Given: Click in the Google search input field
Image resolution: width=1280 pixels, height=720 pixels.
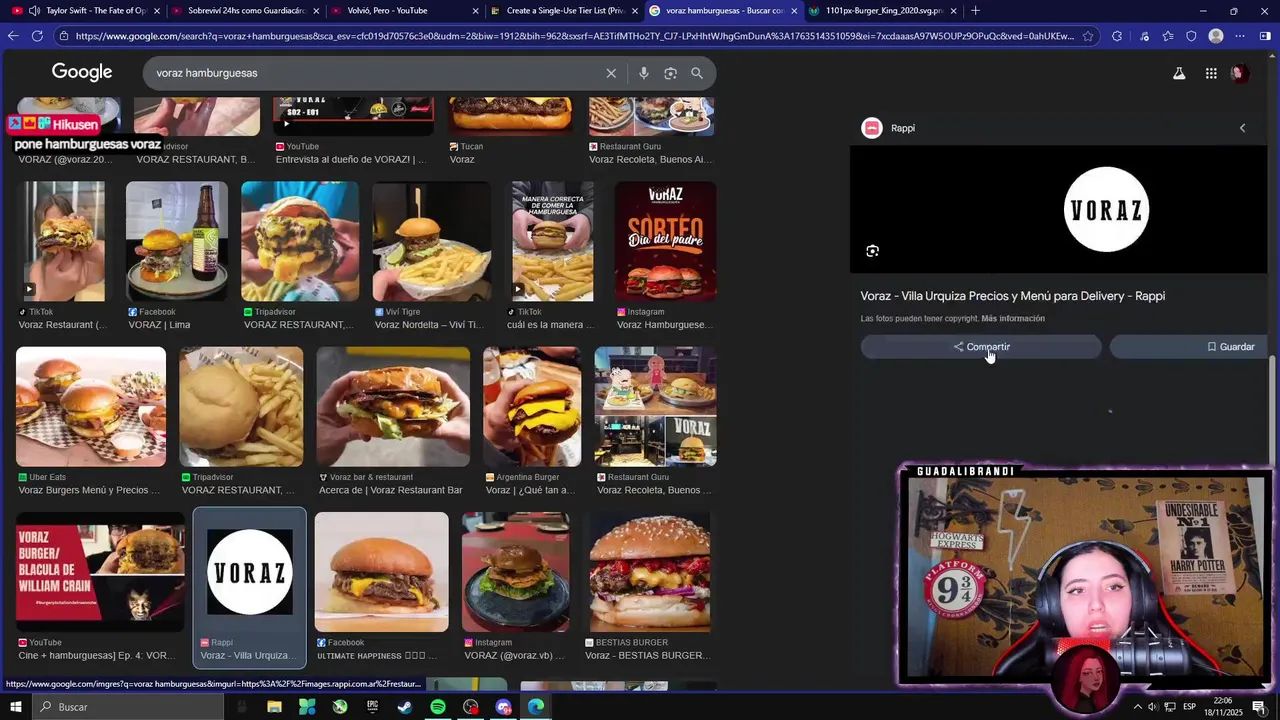Looking at the screenshot, I should coord(375,73).
